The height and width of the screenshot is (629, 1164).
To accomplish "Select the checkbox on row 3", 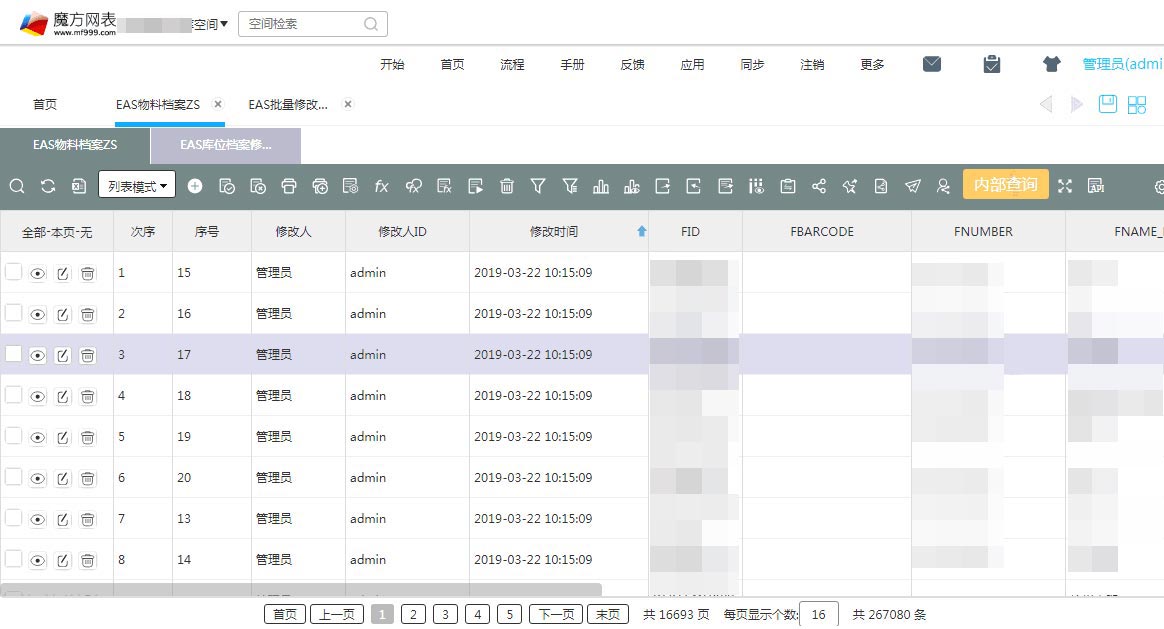I will pyautogui.click(x=15, y=354).
